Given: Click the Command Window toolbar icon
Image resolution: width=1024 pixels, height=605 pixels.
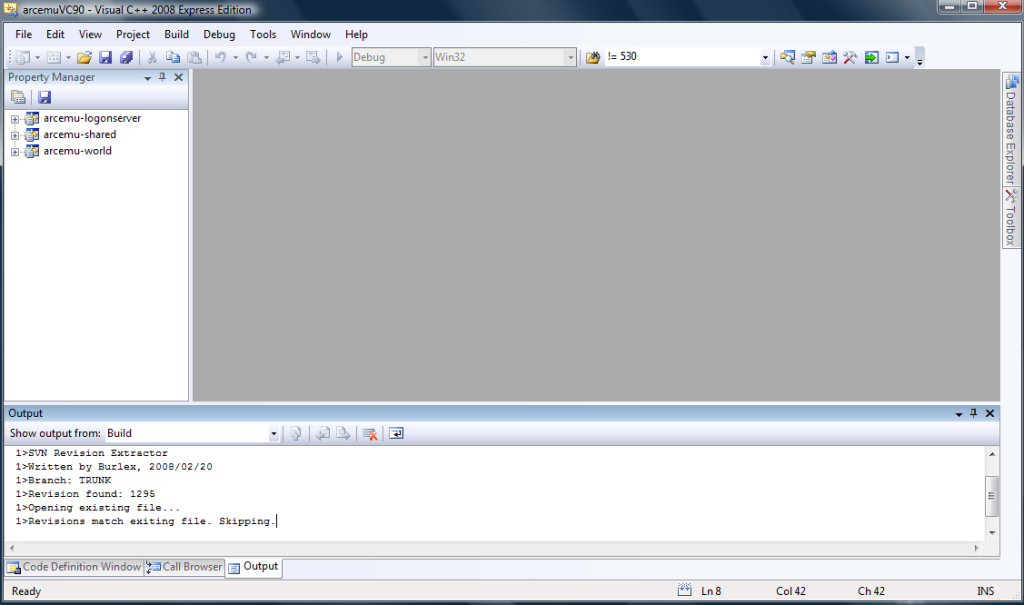Looking at the screenshot, I should point(892,57).
